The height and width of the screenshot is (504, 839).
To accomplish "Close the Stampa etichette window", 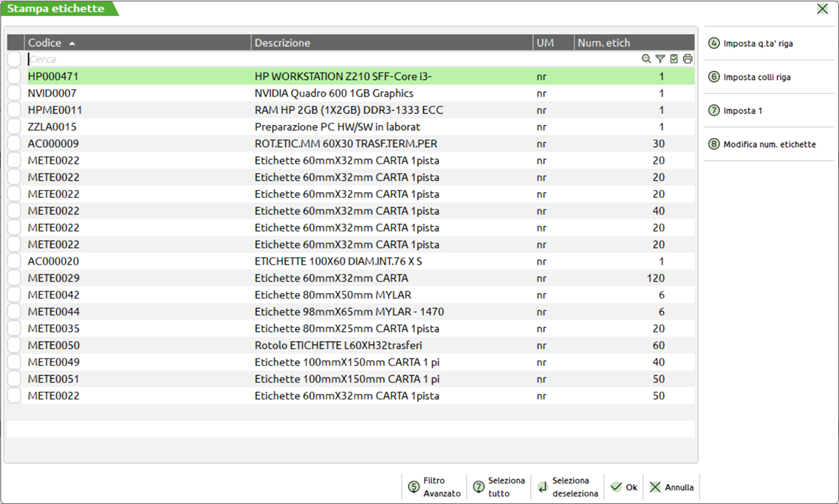I will coord(822,9).
